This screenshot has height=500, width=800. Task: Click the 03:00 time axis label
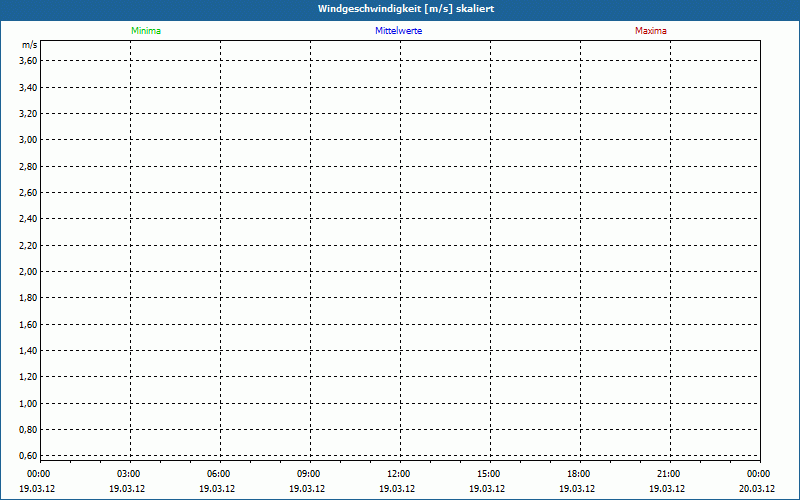pos(129,474)
